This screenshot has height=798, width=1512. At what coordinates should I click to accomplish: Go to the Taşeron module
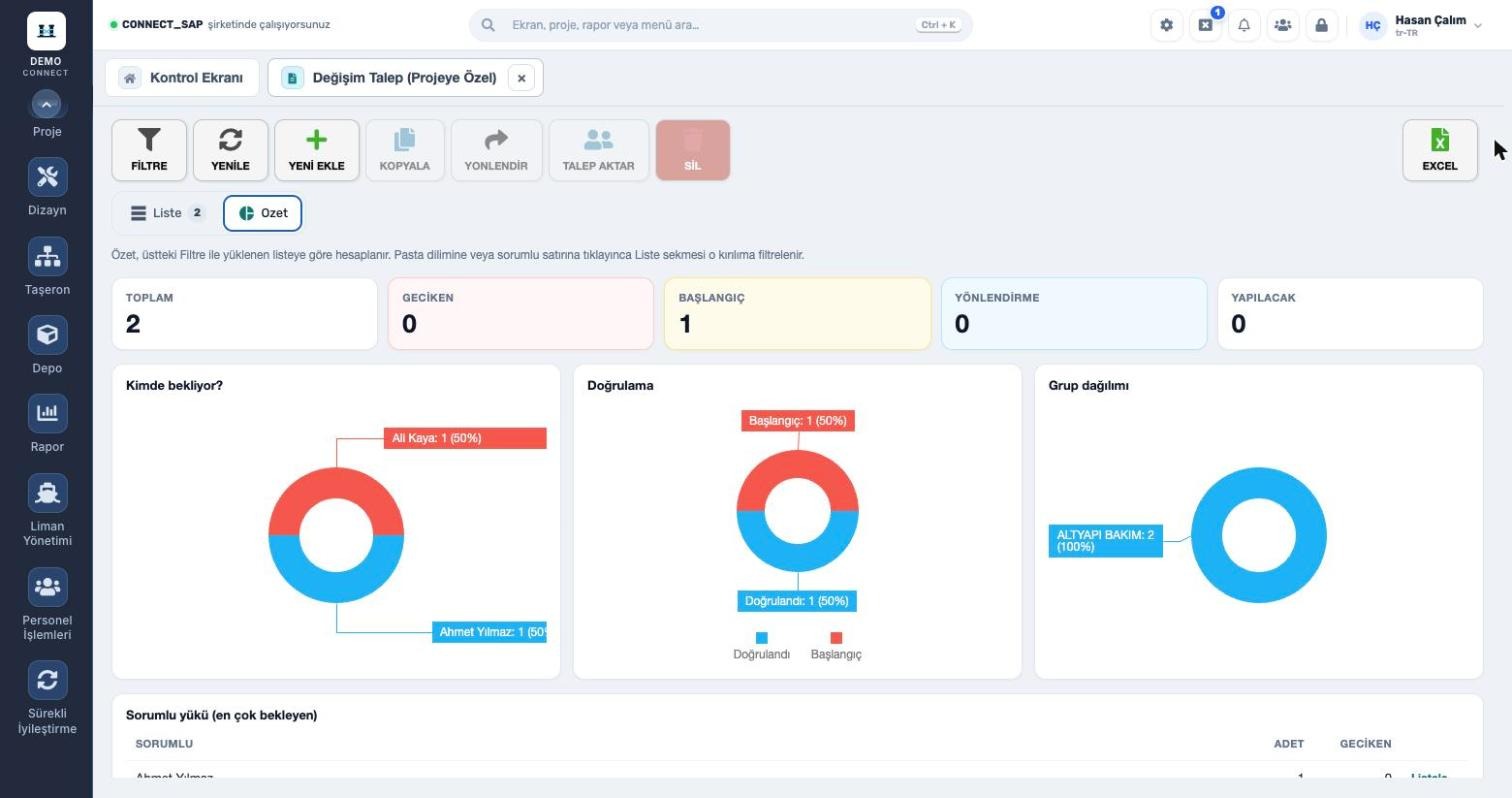47,267
